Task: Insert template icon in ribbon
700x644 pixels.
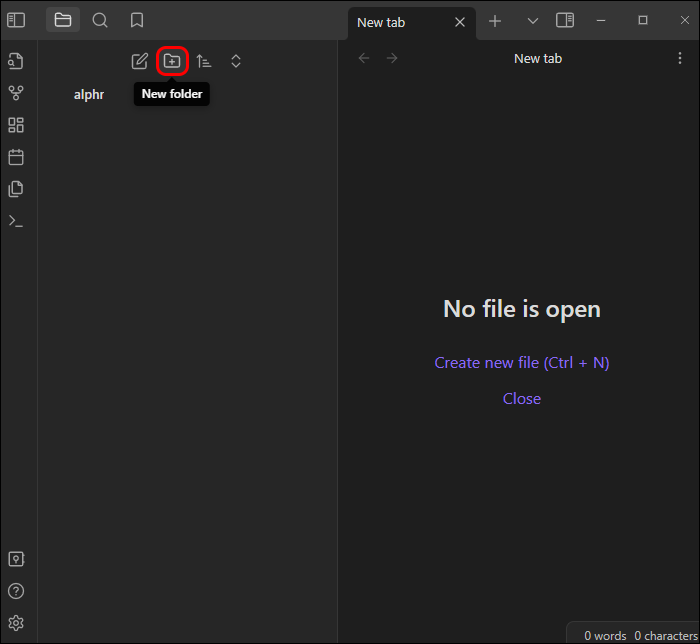Action: point(16,189)
